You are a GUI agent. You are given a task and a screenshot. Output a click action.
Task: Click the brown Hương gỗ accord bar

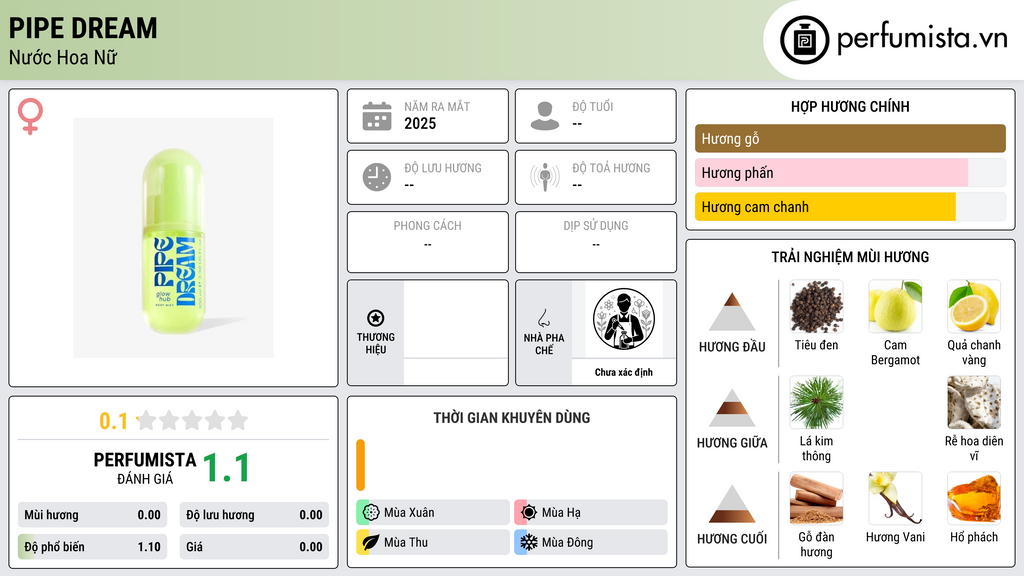[850, 138]
